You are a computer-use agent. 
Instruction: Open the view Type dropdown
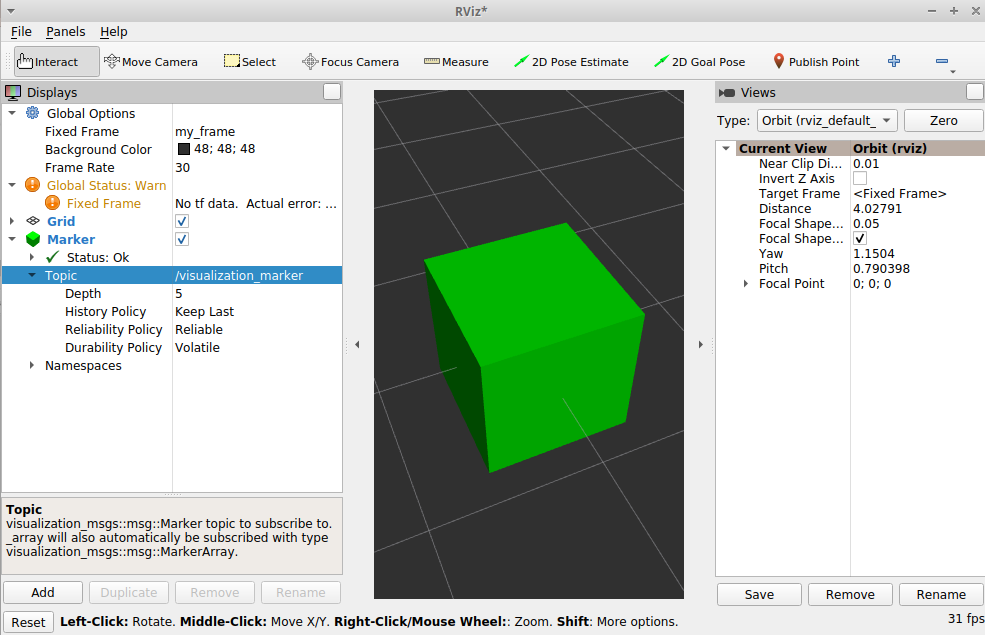pos(827,121)
